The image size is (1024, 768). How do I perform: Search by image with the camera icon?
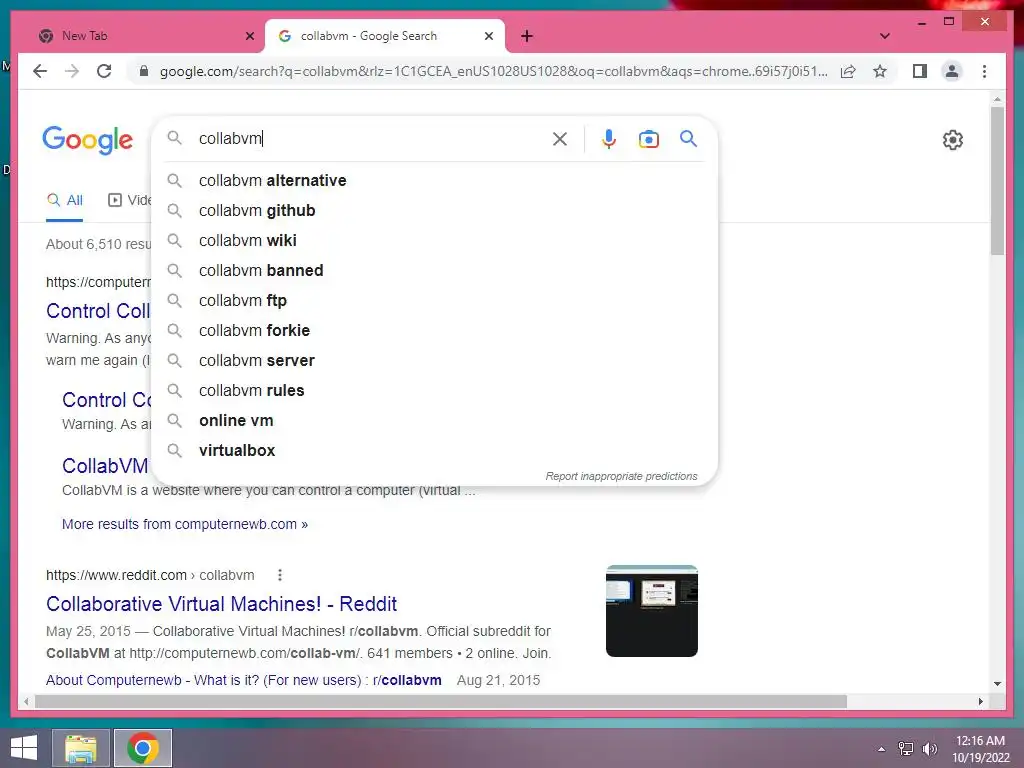click(648, 139)
